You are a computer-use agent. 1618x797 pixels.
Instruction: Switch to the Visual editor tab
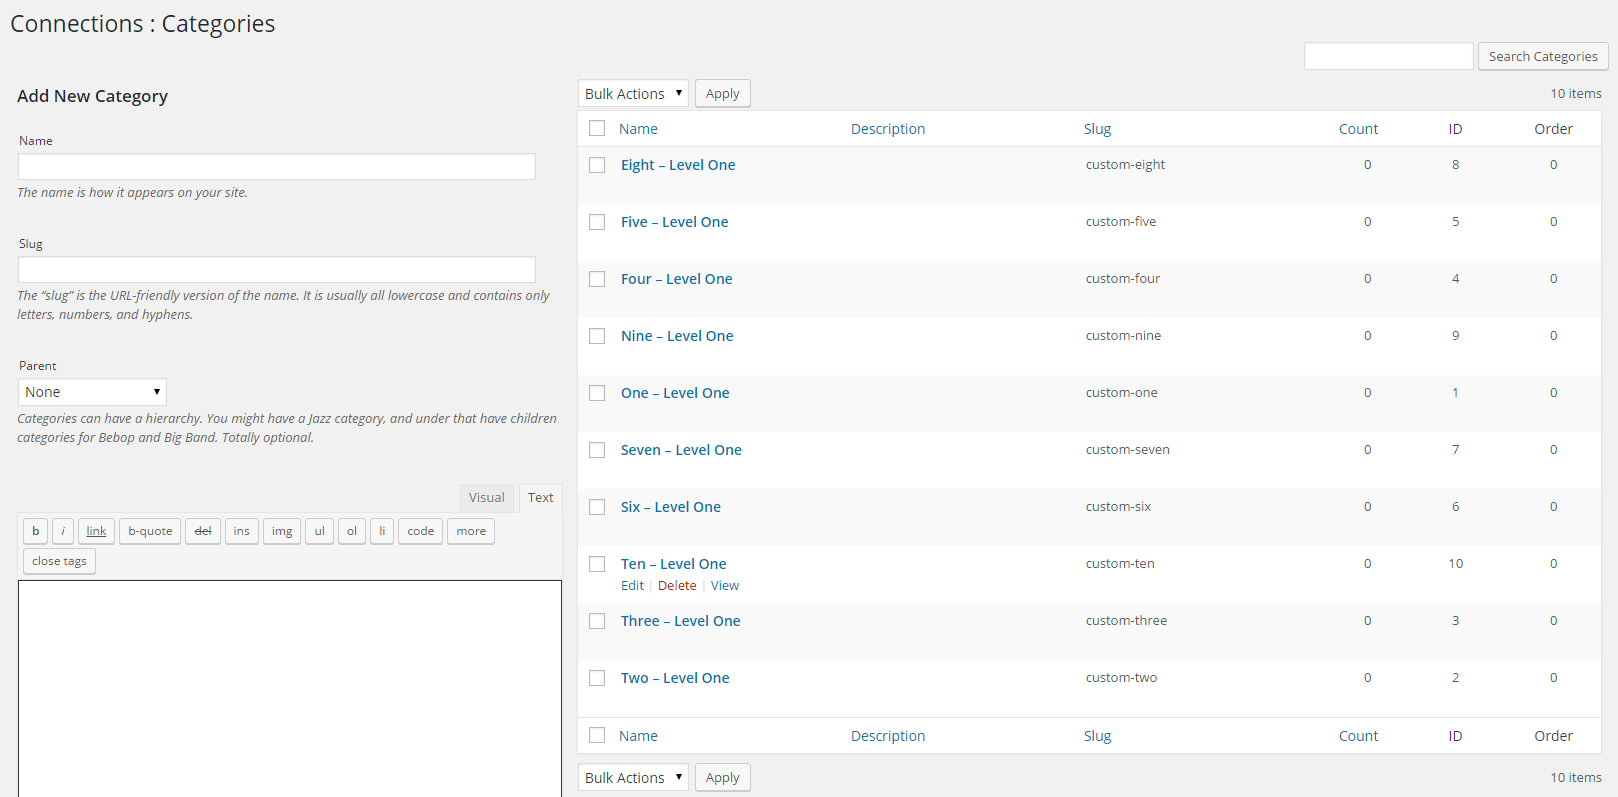487,498
